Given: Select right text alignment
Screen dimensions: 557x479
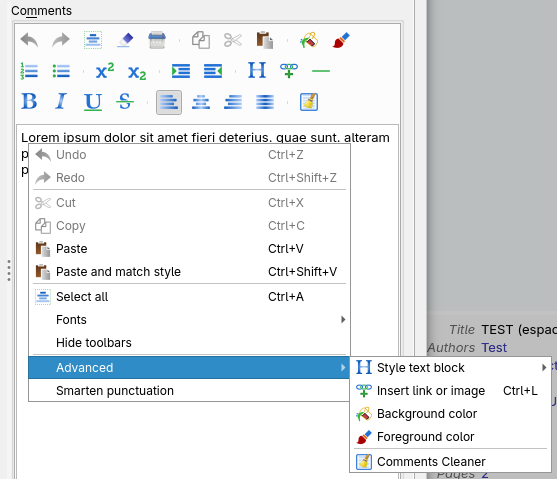Looking at the screenshot, I should [233, 102].
